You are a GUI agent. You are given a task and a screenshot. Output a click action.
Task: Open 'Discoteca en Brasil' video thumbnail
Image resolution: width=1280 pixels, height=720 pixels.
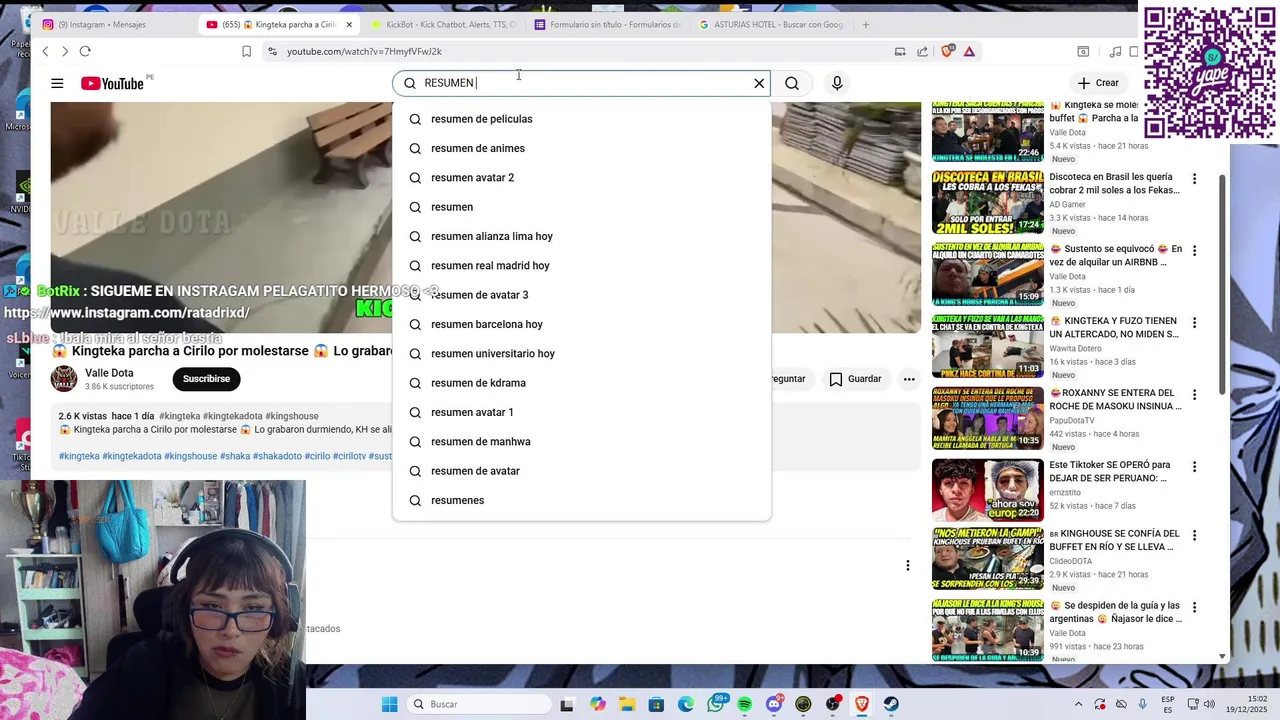[x=988, y=202]
